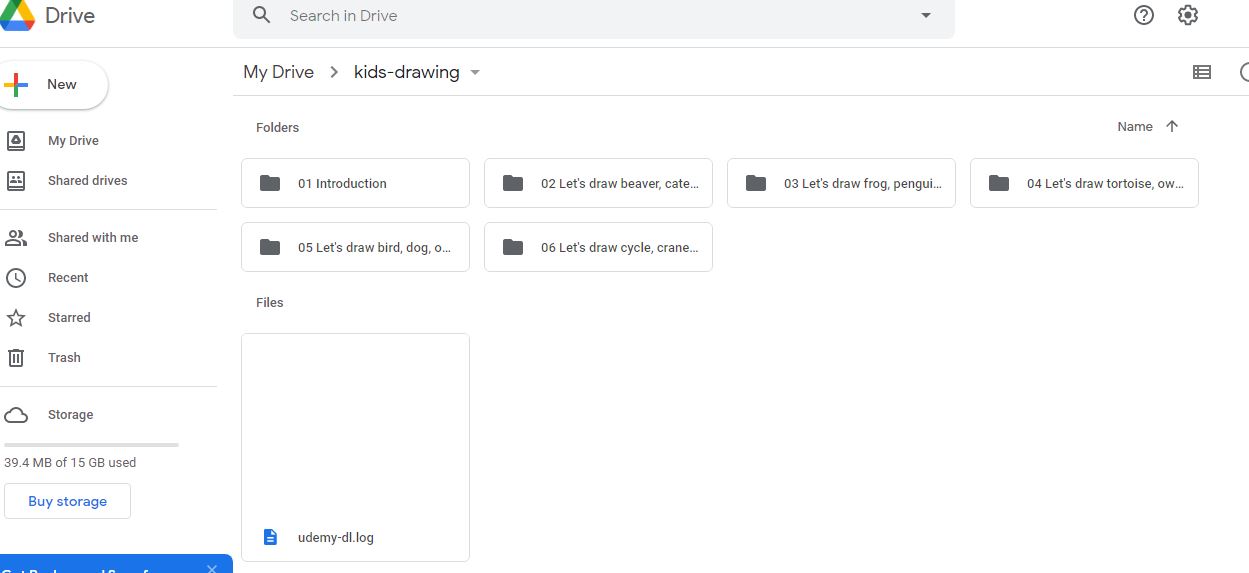
Task: Open the Recent section
Action: tap(68, 278)
